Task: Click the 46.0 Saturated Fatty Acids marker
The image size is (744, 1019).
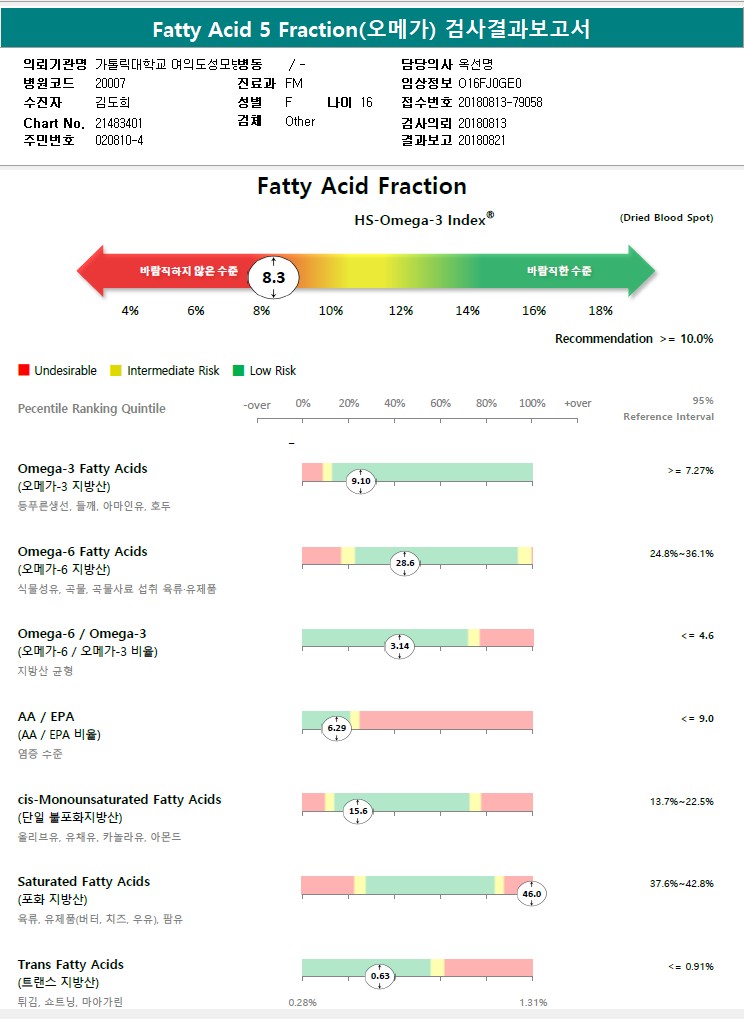Action: pos(532,894)
